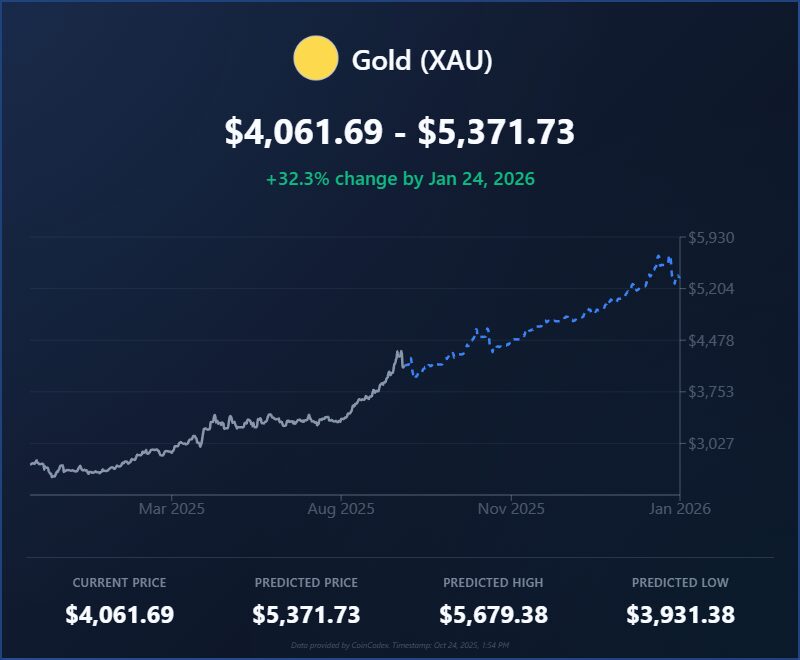
Task: Select the $5,930 y-axis label
Action: tap(712, 238)
